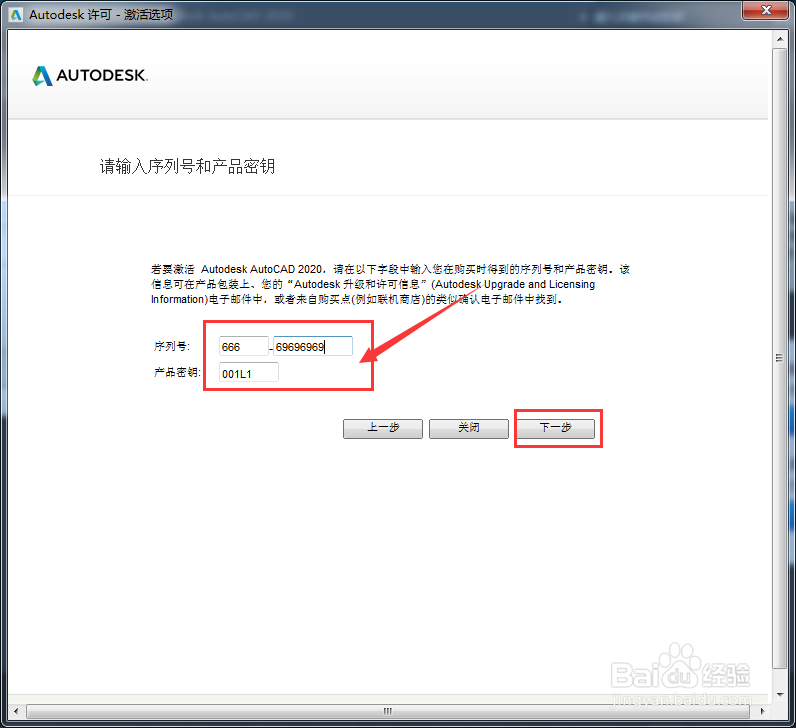Focus the product key field containing 001L1
The image size is (796, 728).
[249, 373]
